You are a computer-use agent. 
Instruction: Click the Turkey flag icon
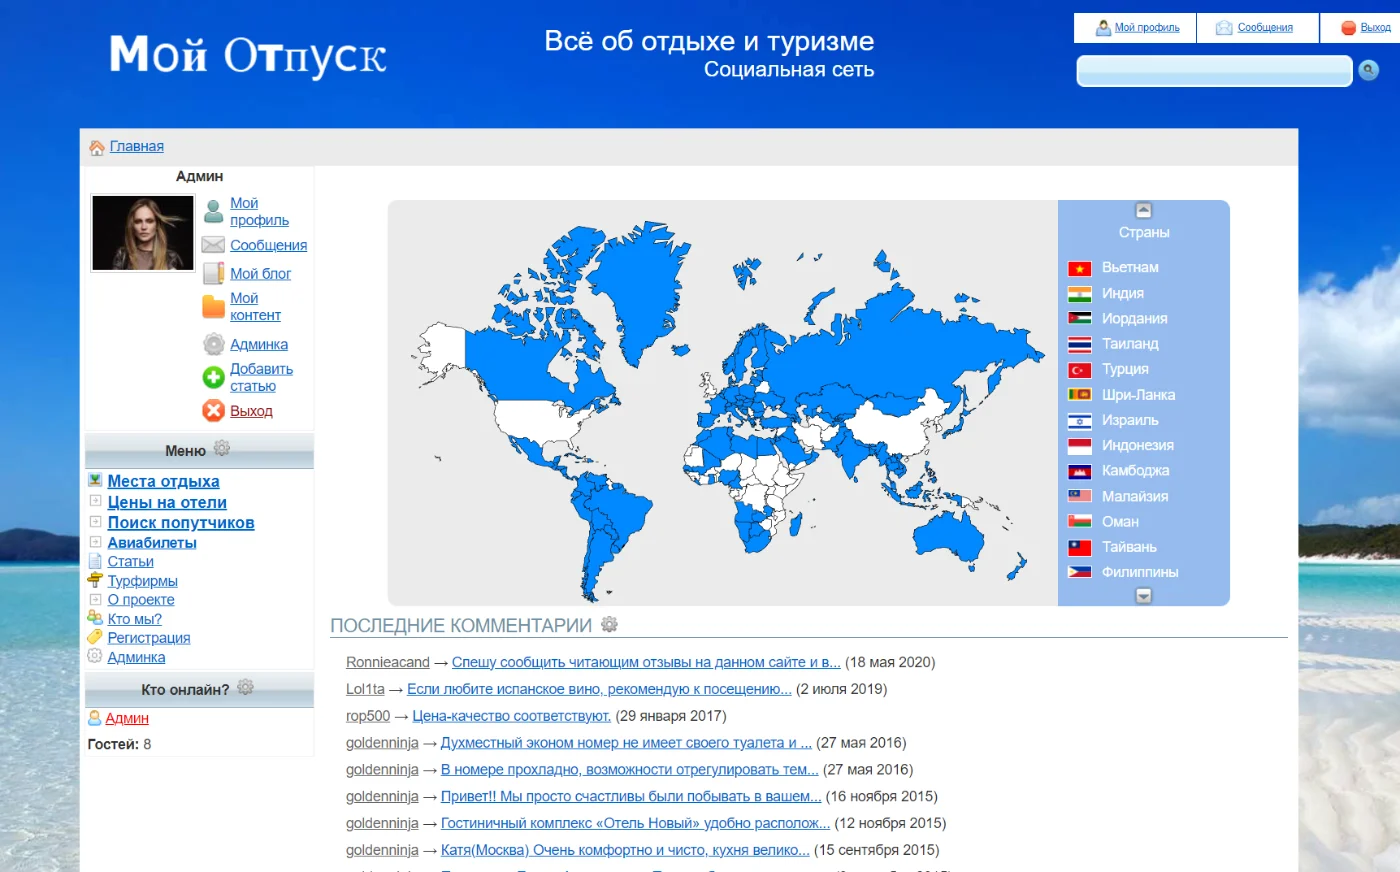1079,370
